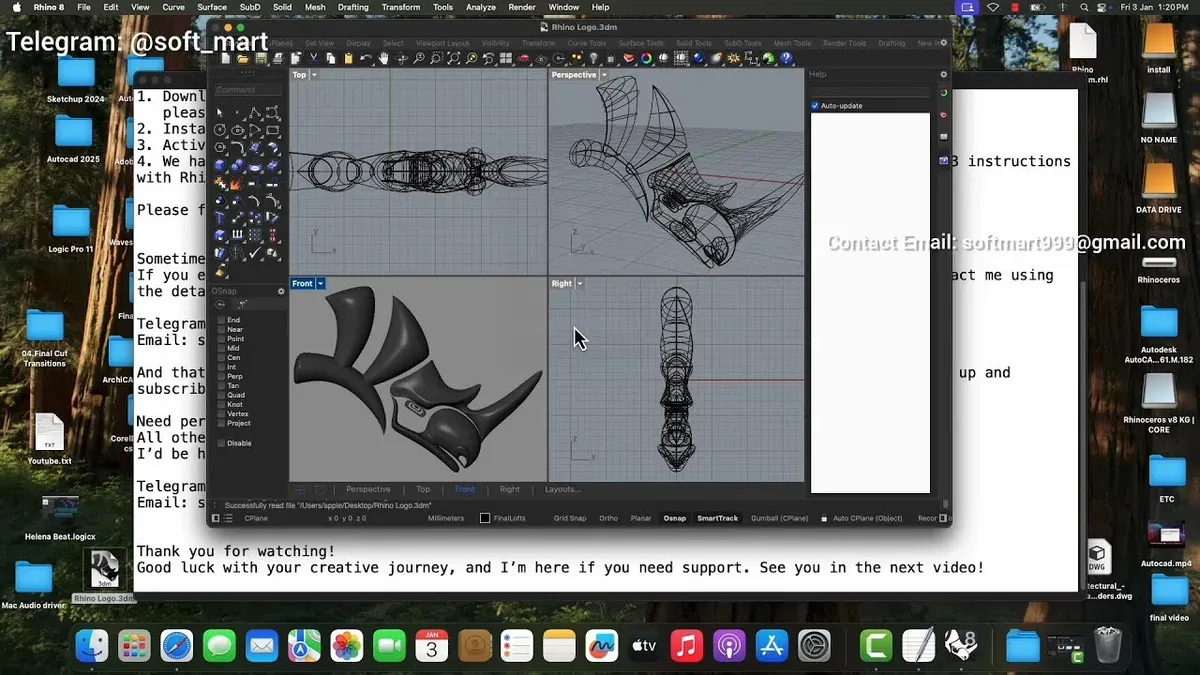Click the Open file folder icon

242,59
